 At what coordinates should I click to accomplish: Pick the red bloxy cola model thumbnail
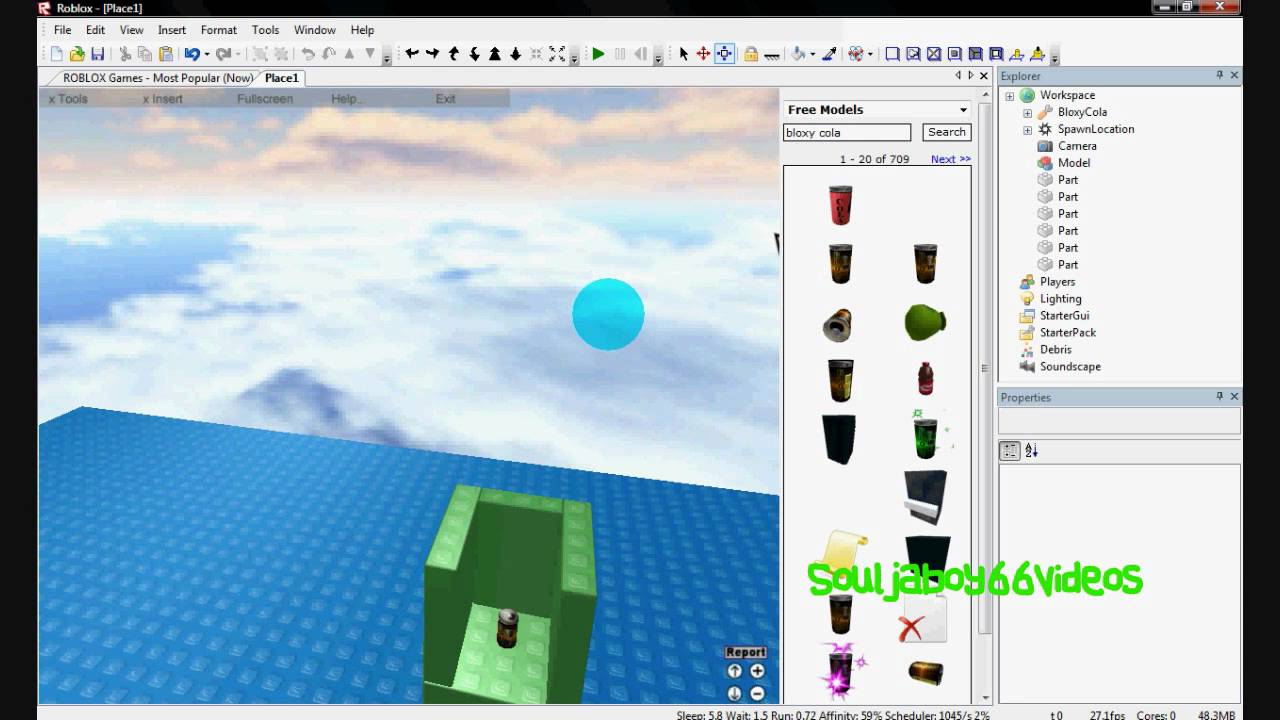(840, 205)
